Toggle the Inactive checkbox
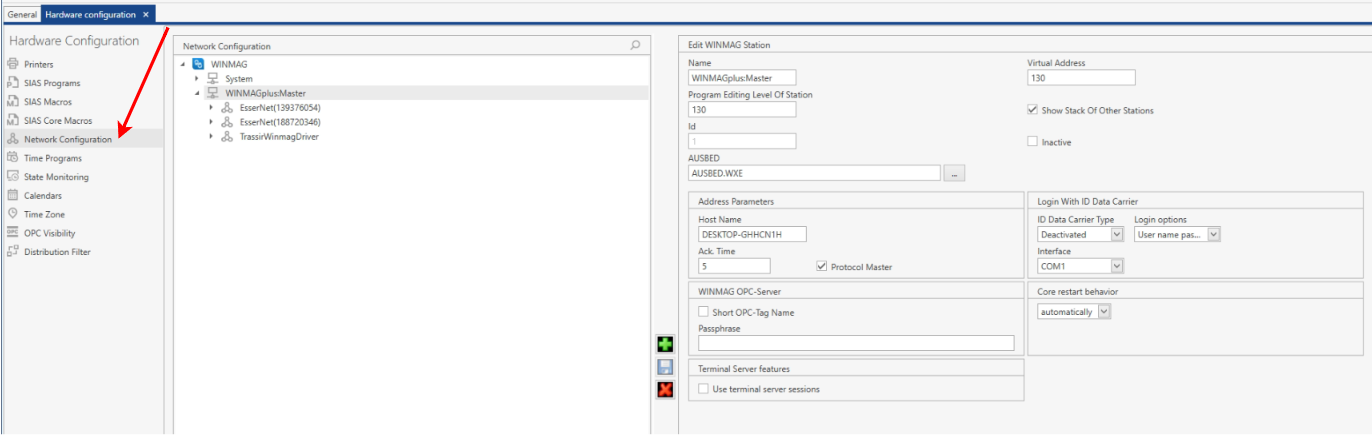The width and height of the screenshot is (1372, 436). pyautogui.click(x=1033, y=142)
